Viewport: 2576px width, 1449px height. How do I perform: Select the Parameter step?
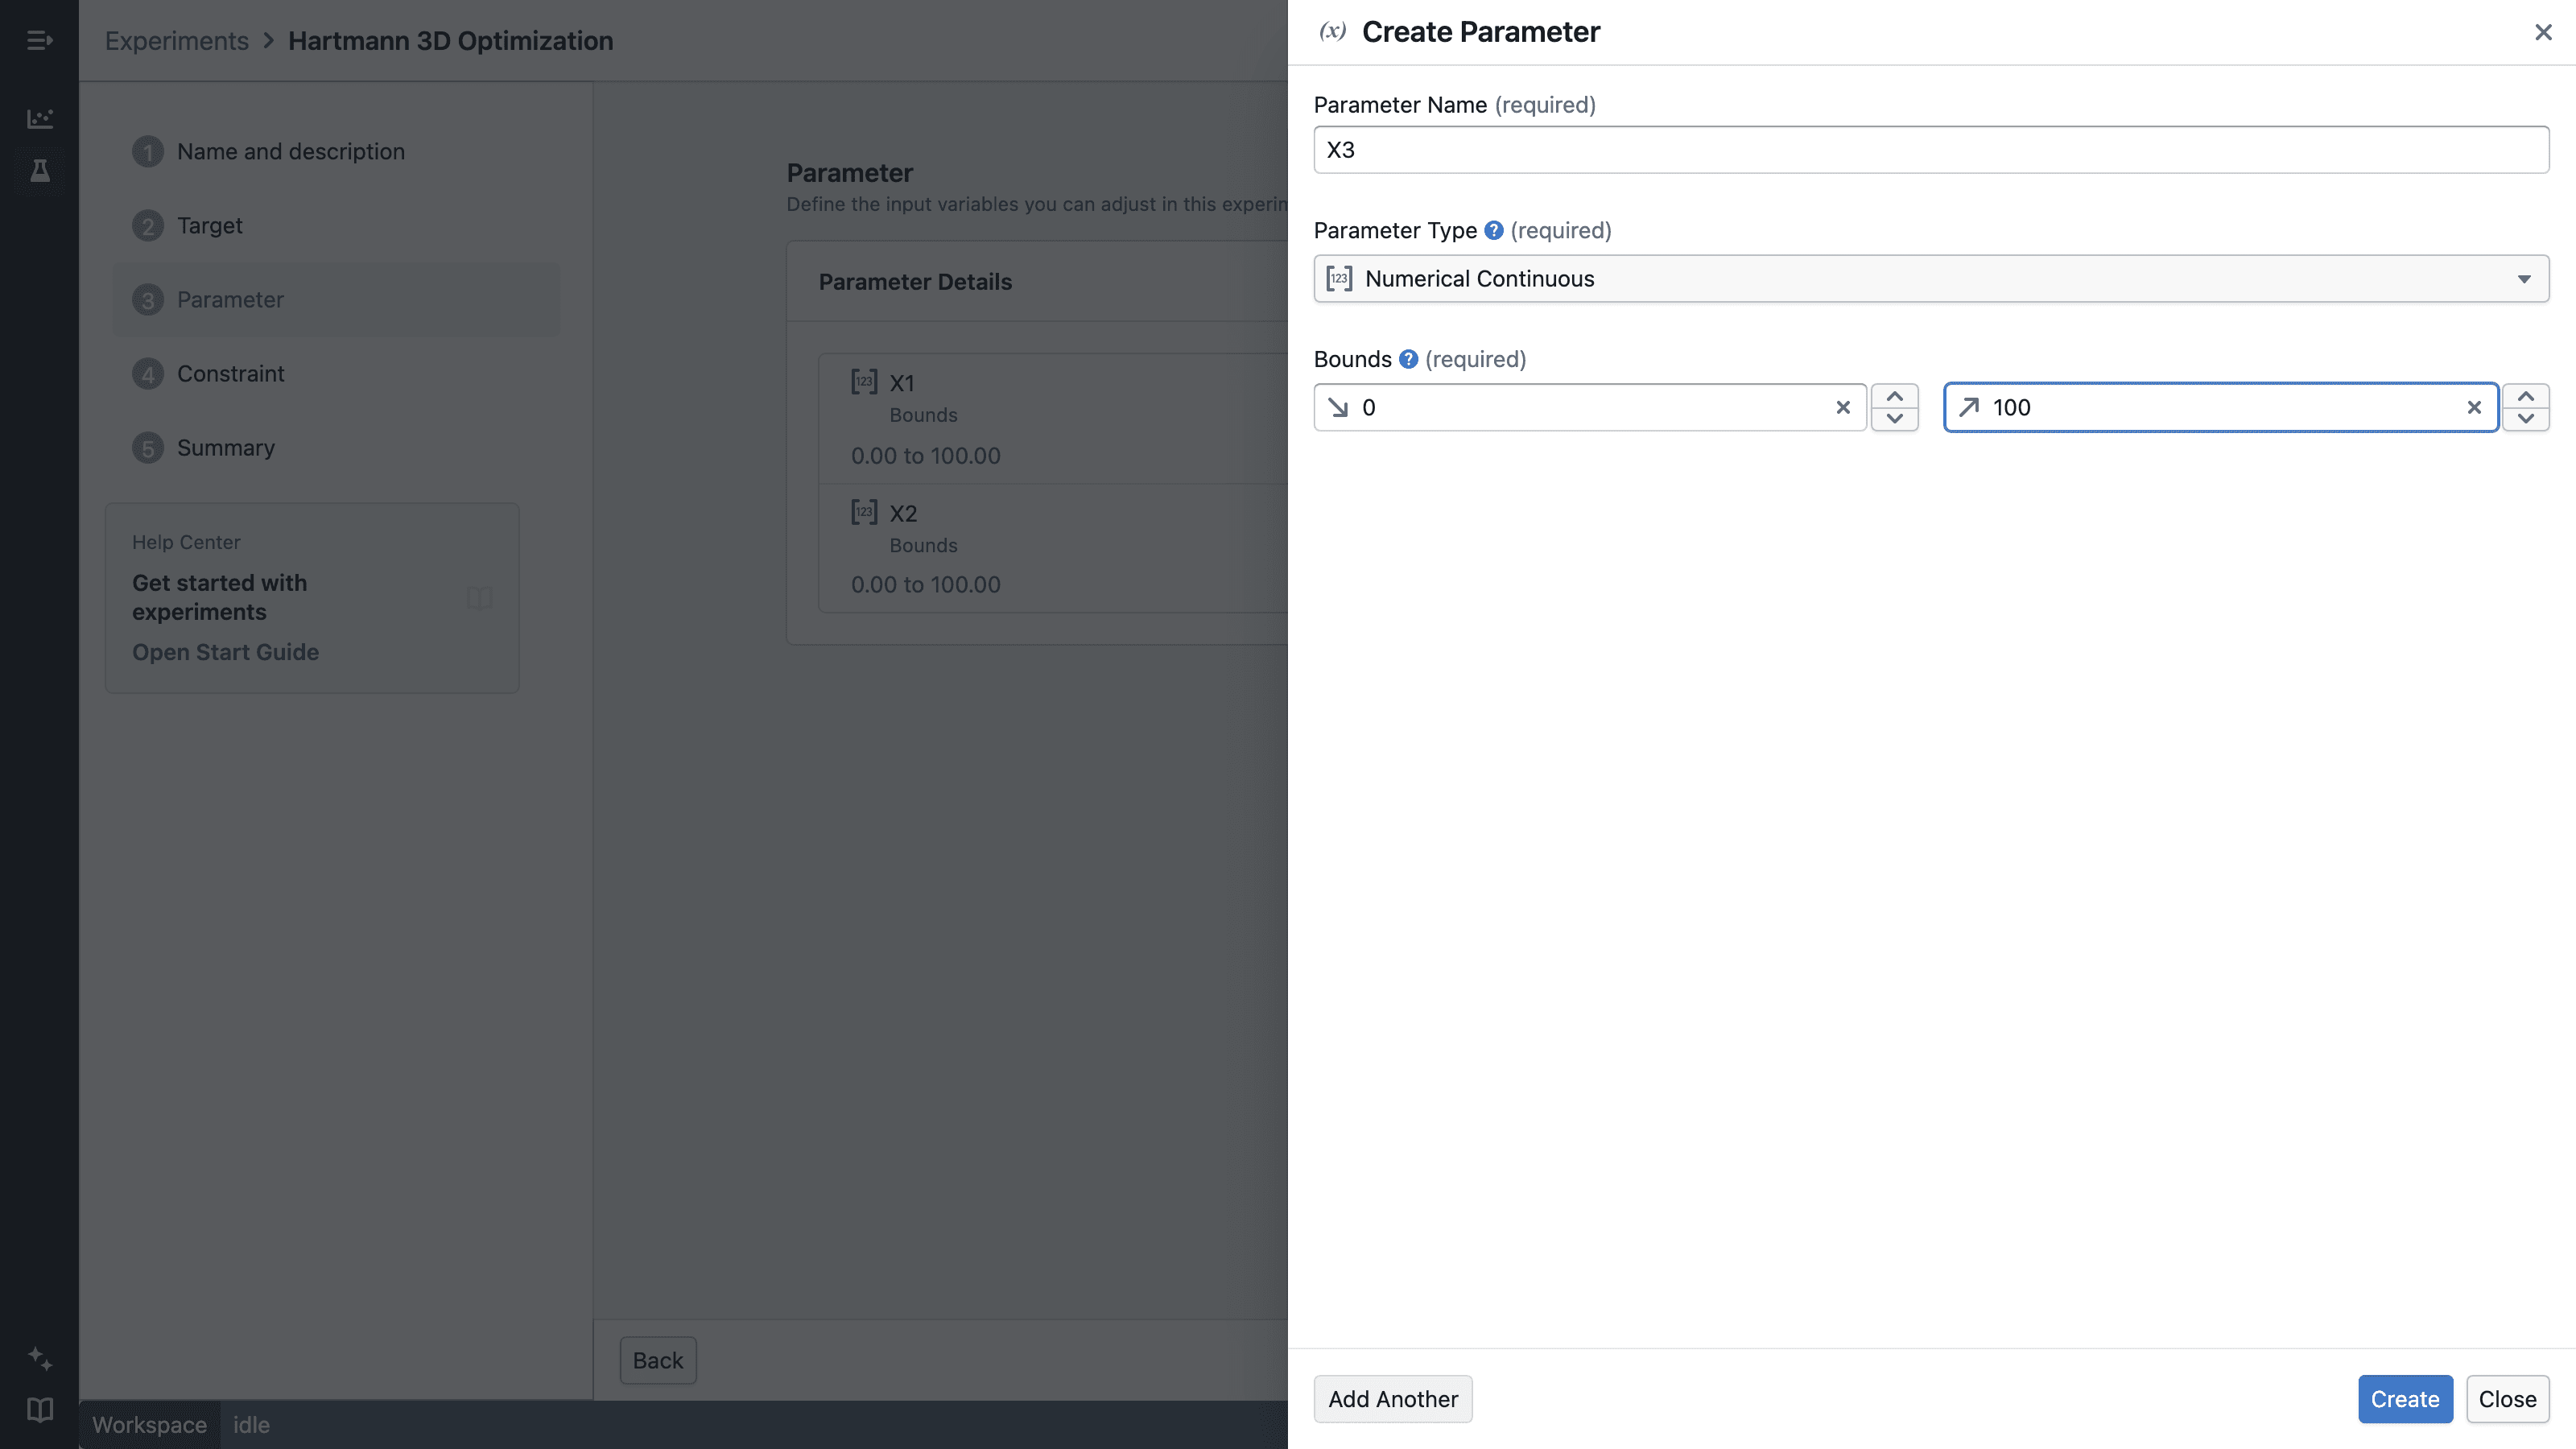336,299
